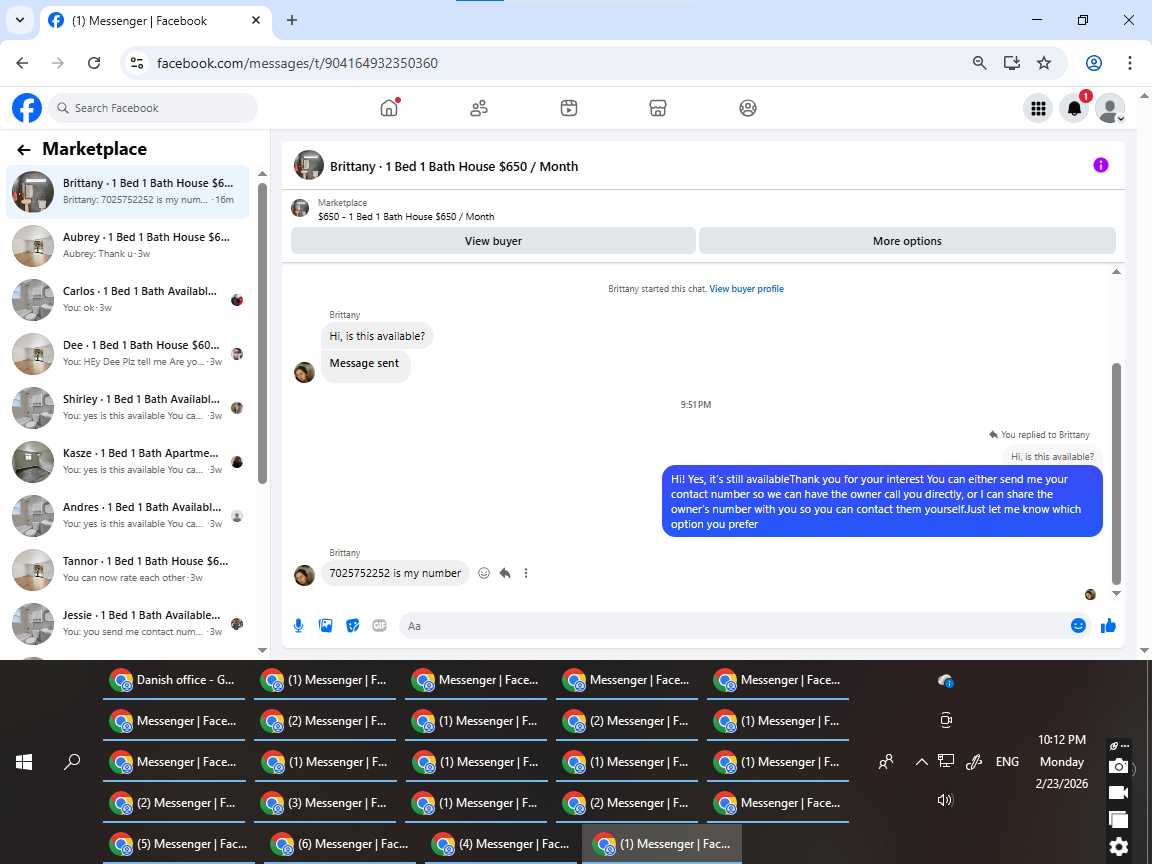Open the account profile avatar menu
This screenshot has width=1152, height=864.
point(1110,109)
